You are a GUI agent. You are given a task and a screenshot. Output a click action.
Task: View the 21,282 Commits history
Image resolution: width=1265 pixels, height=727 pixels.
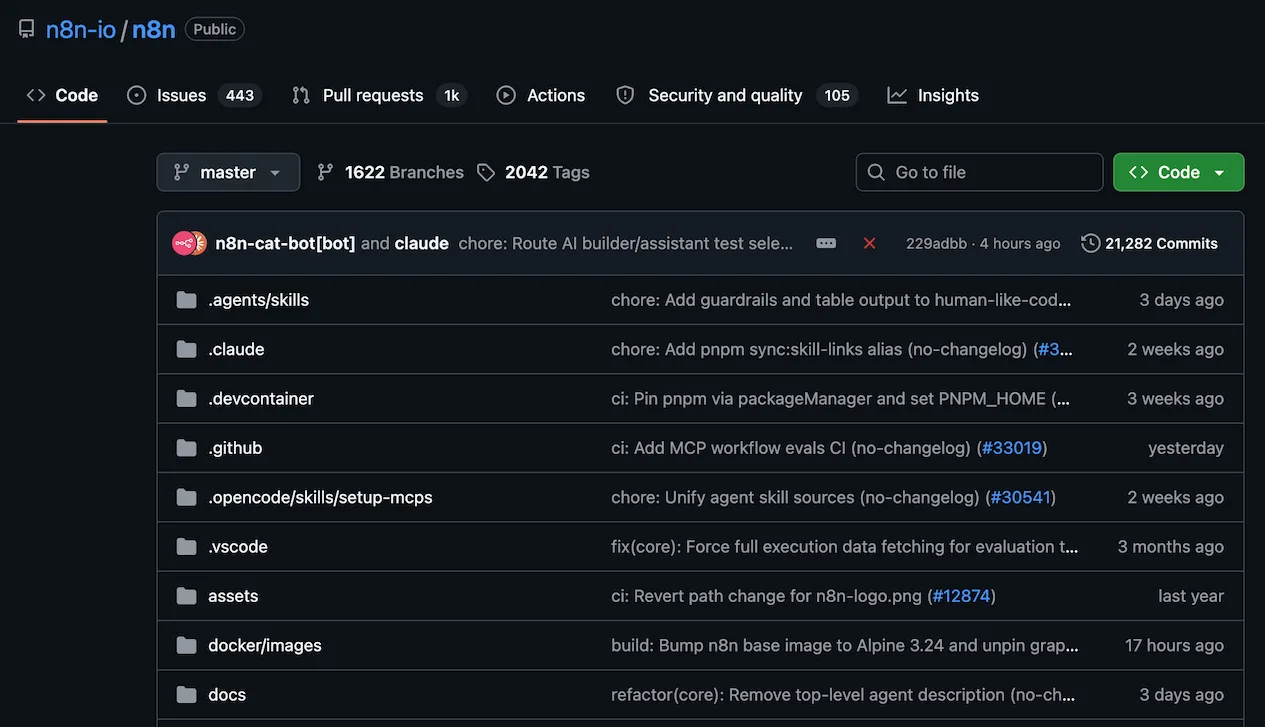(x=1150, y=243)
